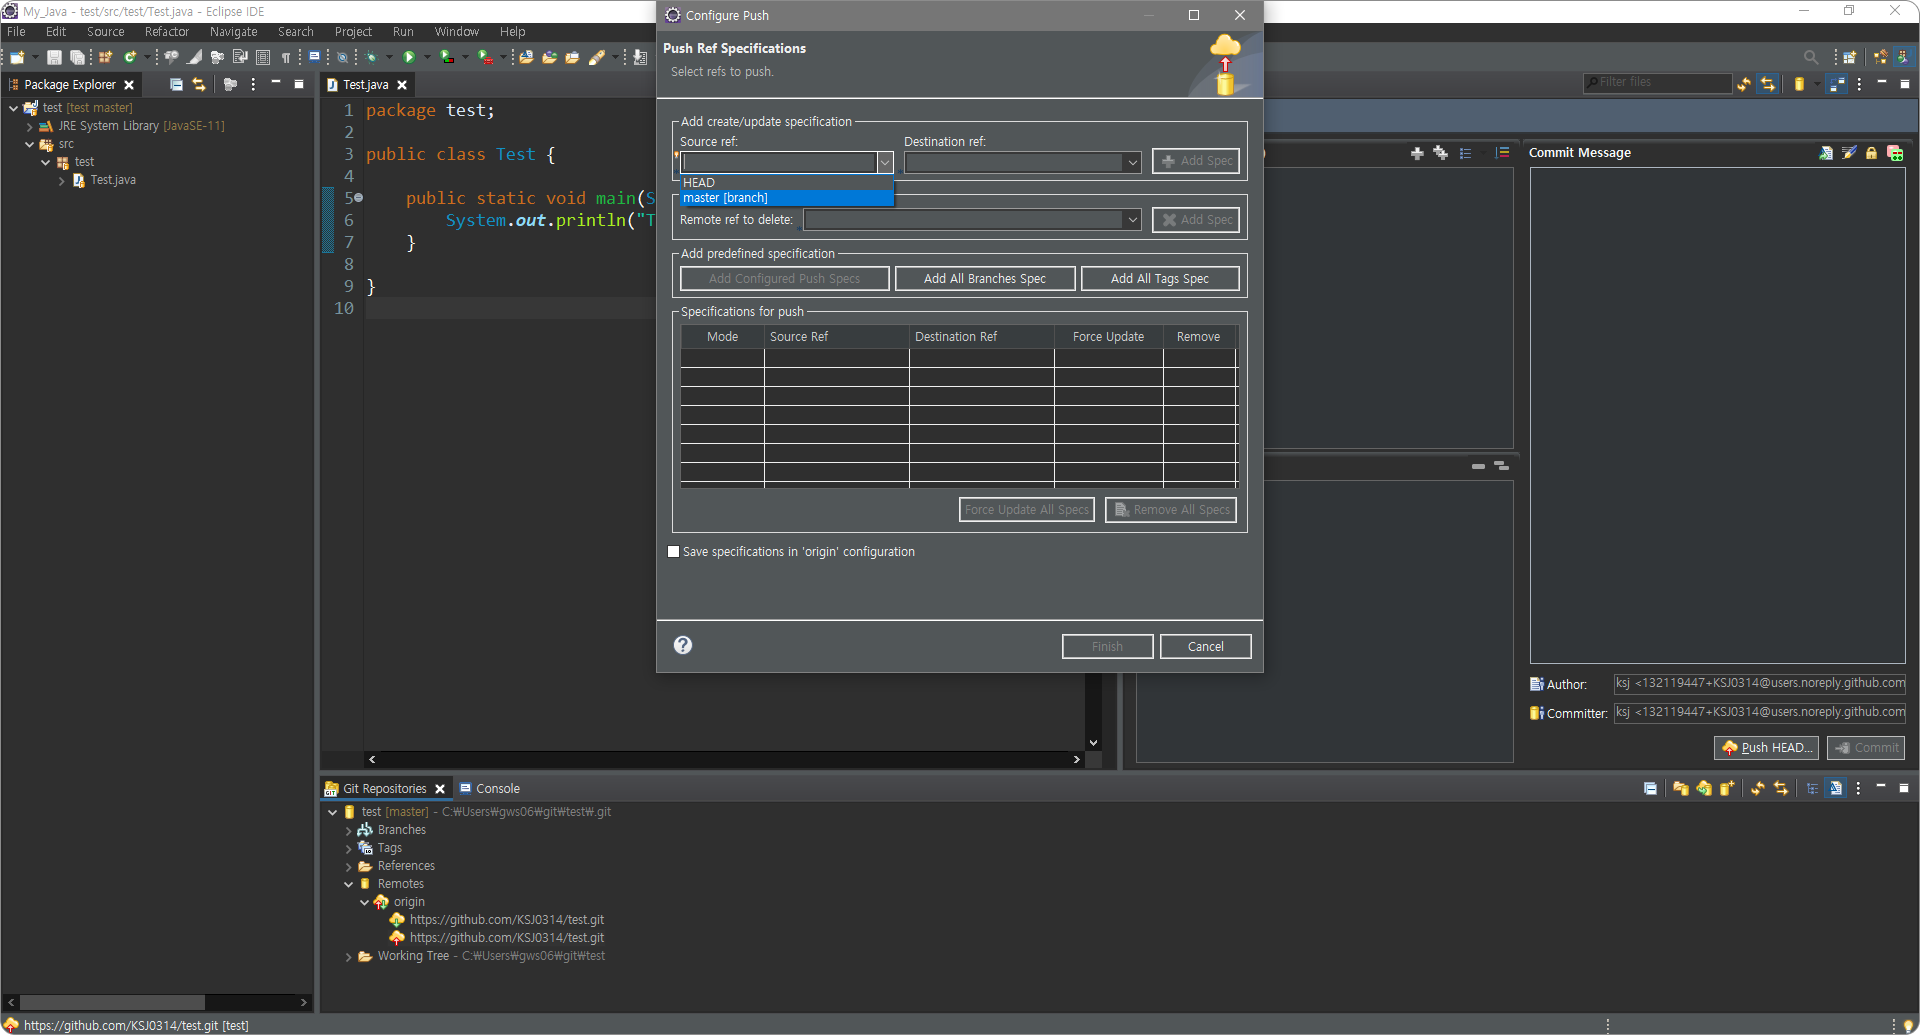Click the New wizard icon in the toolbar
Screen dimensions: 1920x1035
click(17, 57)
